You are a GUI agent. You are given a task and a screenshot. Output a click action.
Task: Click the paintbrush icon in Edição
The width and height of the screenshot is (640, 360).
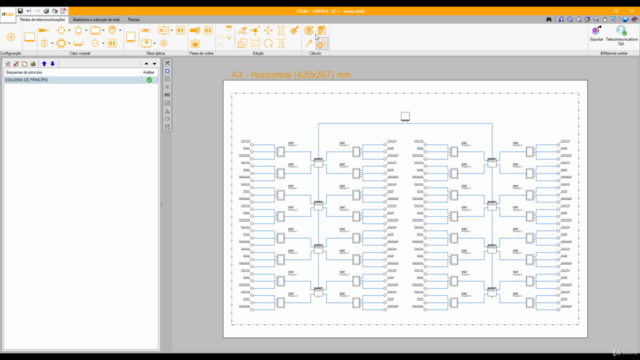click(294, 30)
